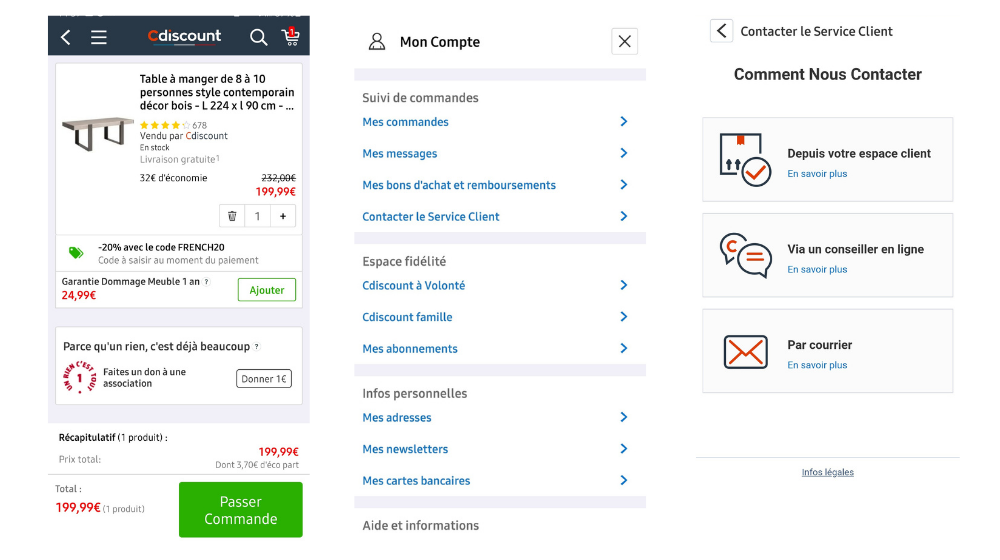Increase the quantity with the plus button

tap(283, 216)
